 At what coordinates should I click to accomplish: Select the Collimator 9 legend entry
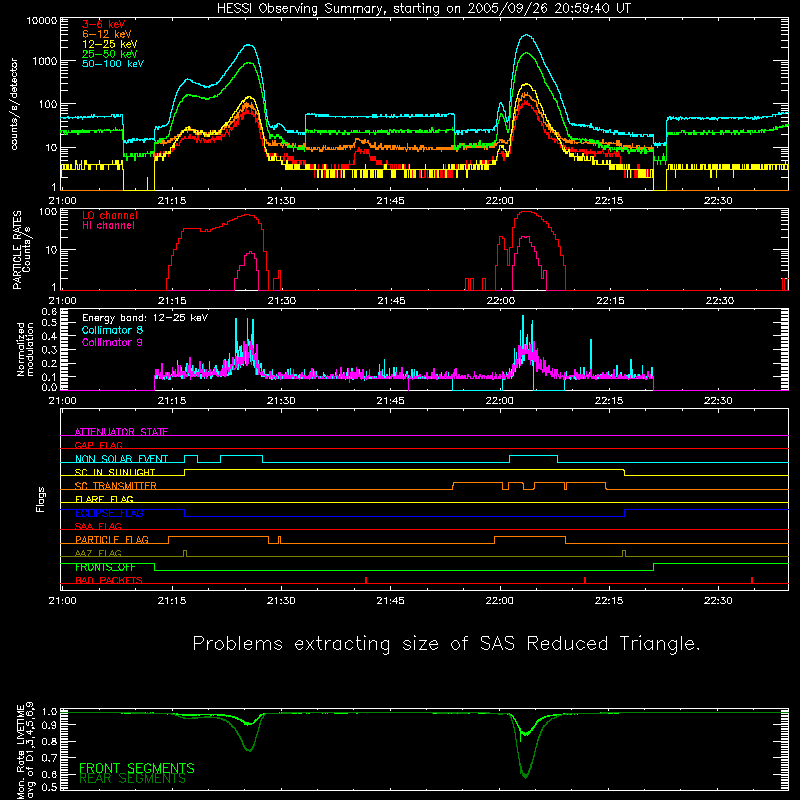point(112,342)
